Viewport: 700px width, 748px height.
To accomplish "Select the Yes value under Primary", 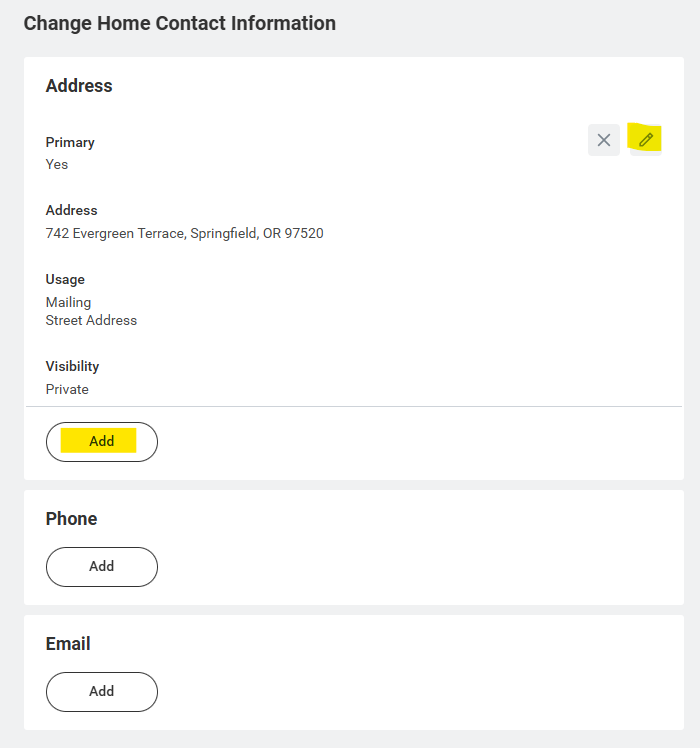I will [x=57, y=164].
